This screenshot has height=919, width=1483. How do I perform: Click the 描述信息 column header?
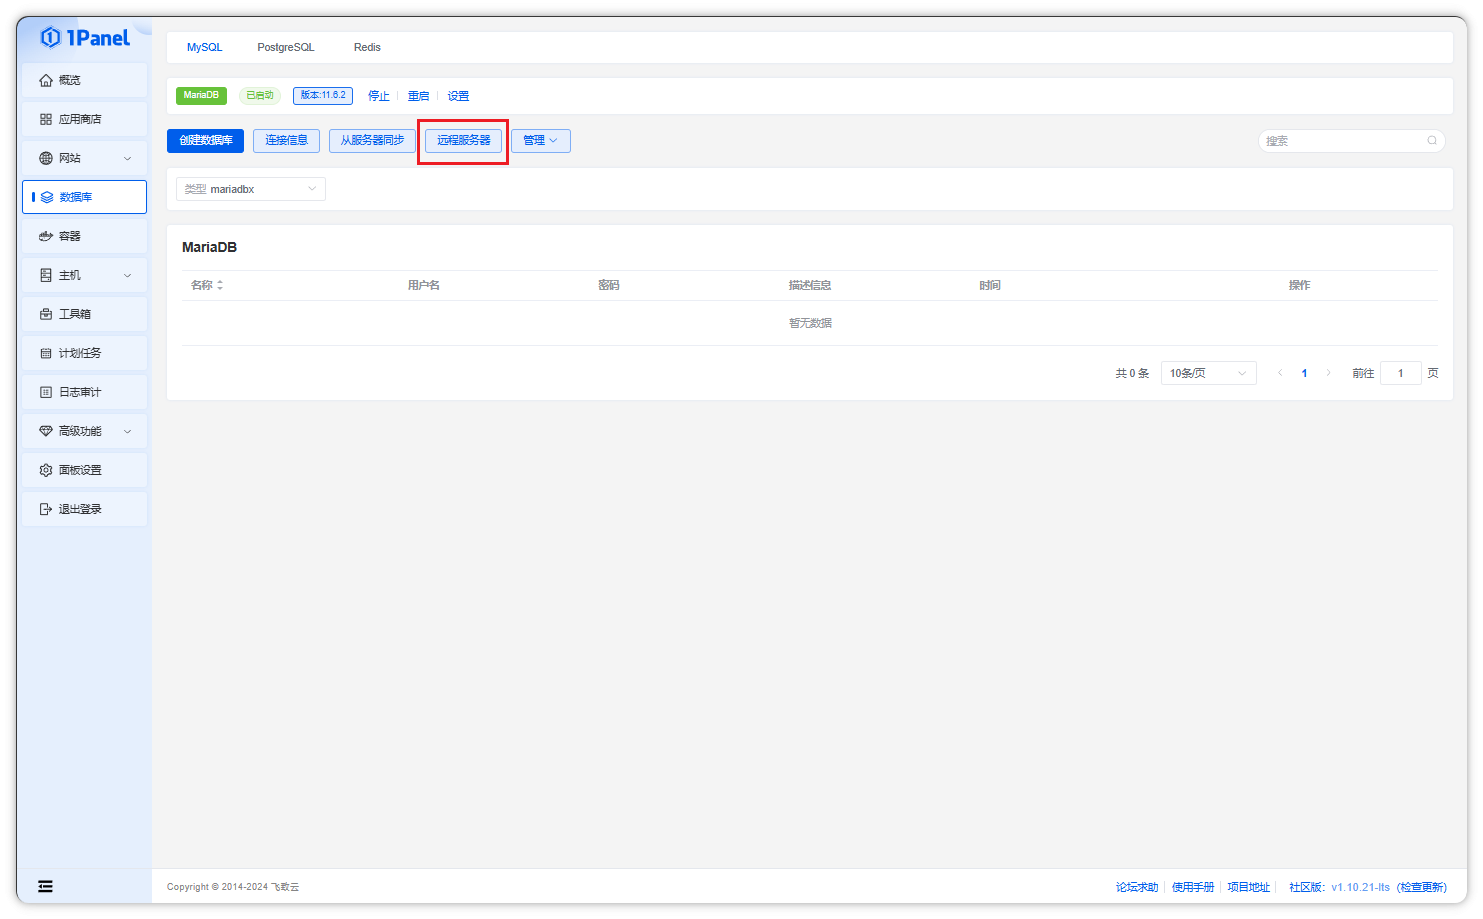tap(810, 285)
